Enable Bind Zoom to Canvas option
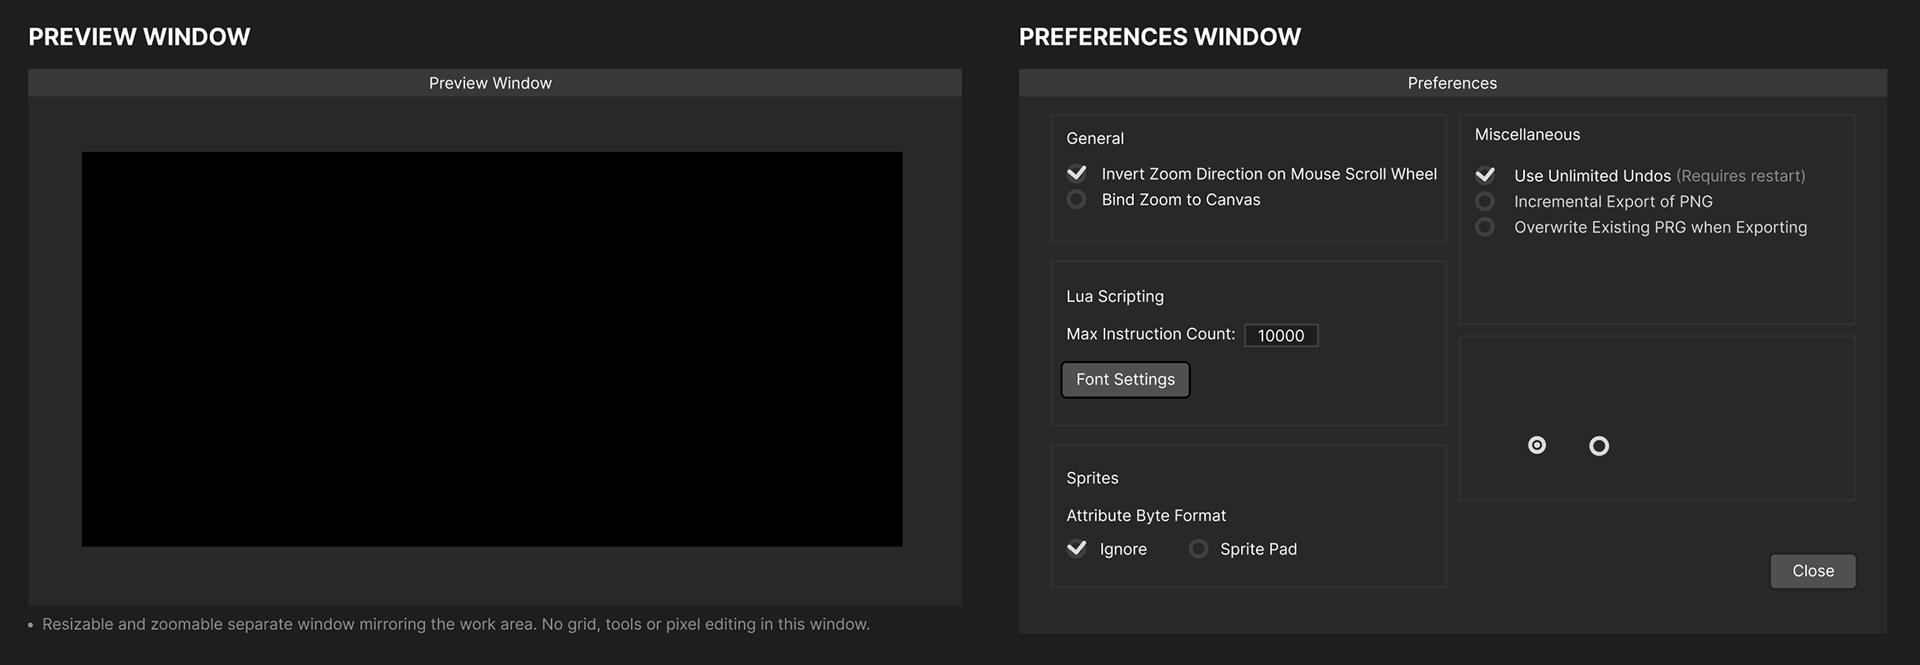This screenshot has width=1920, height=665. [1077, 200]
